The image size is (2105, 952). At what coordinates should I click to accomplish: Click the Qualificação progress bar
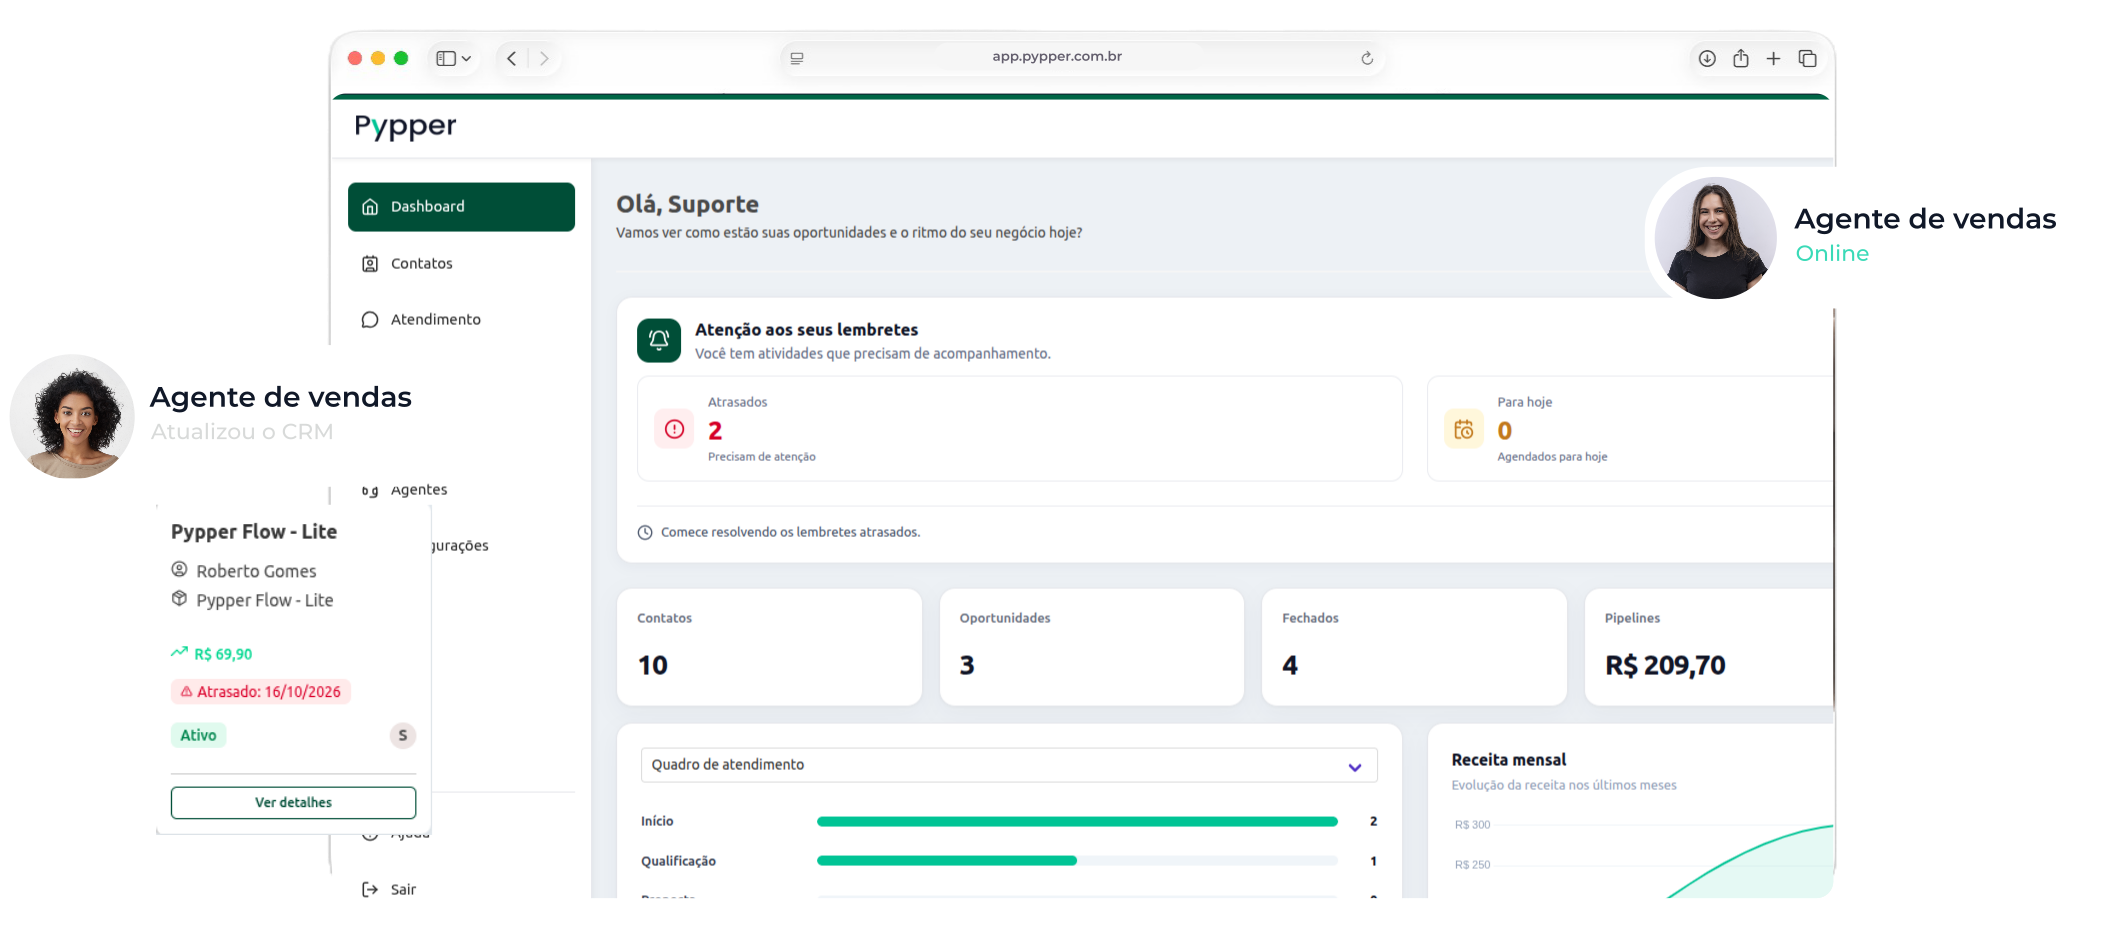1077,861
